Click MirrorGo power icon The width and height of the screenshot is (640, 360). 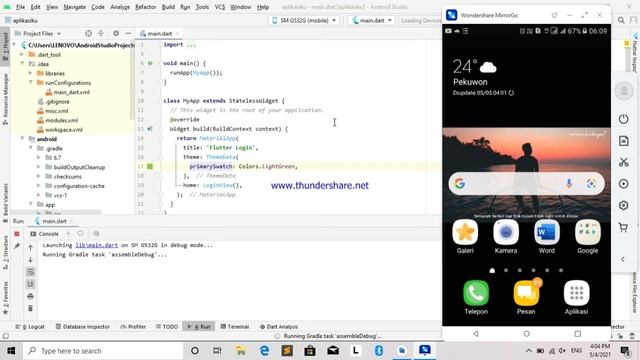coord(623,119)
